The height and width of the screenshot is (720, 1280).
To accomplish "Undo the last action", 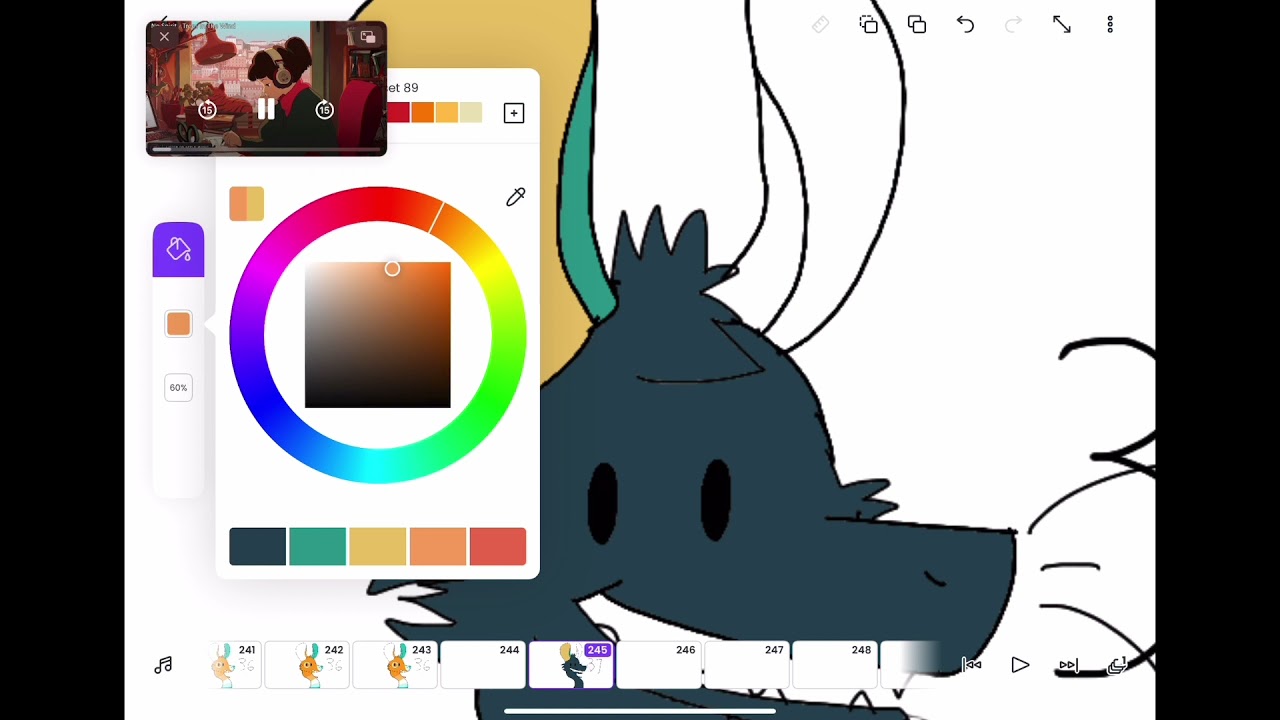I will click(965, 25).
